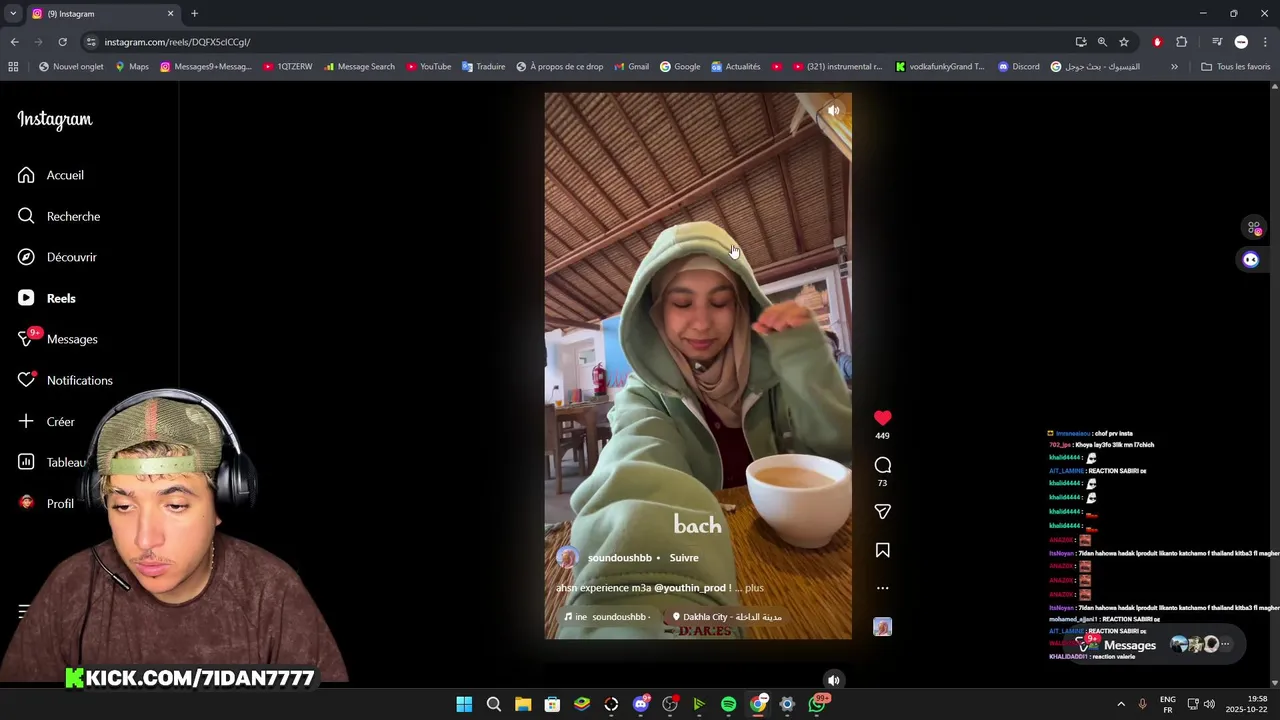
Task: Click the floating extension icon at right edge
Action: click(1254, 228)
